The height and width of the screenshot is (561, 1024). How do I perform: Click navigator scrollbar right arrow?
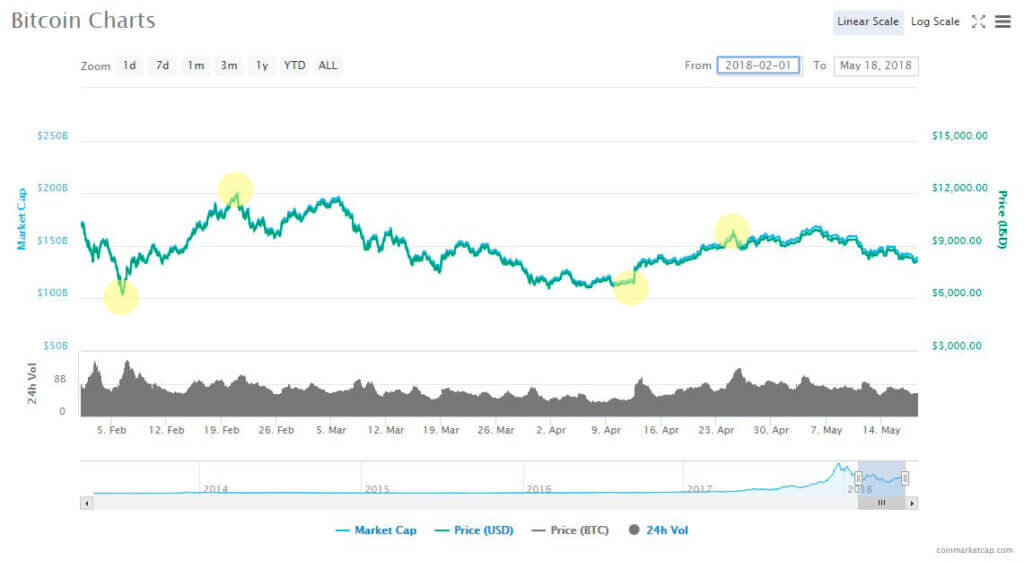click(912, 503)
